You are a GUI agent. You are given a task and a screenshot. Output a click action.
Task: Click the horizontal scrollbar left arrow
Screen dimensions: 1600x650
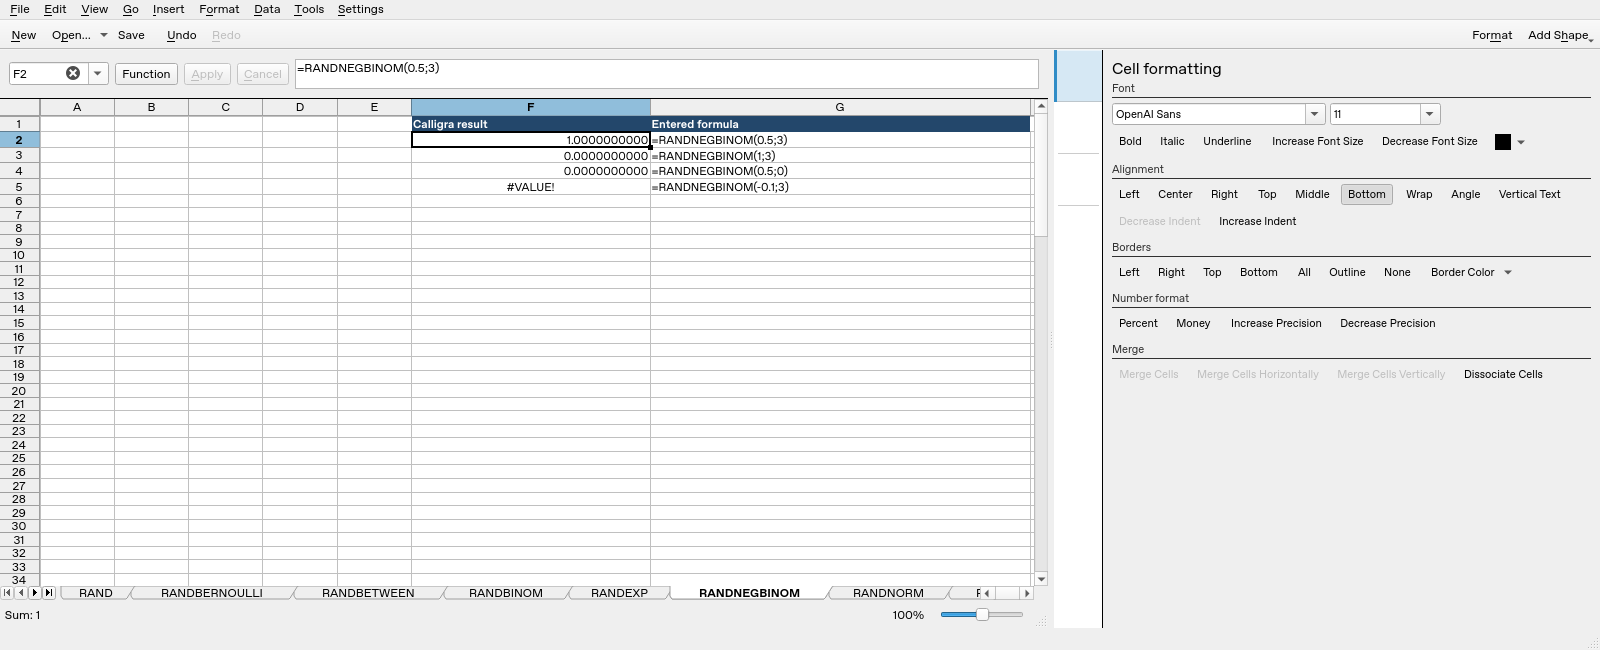click(987, 593)
